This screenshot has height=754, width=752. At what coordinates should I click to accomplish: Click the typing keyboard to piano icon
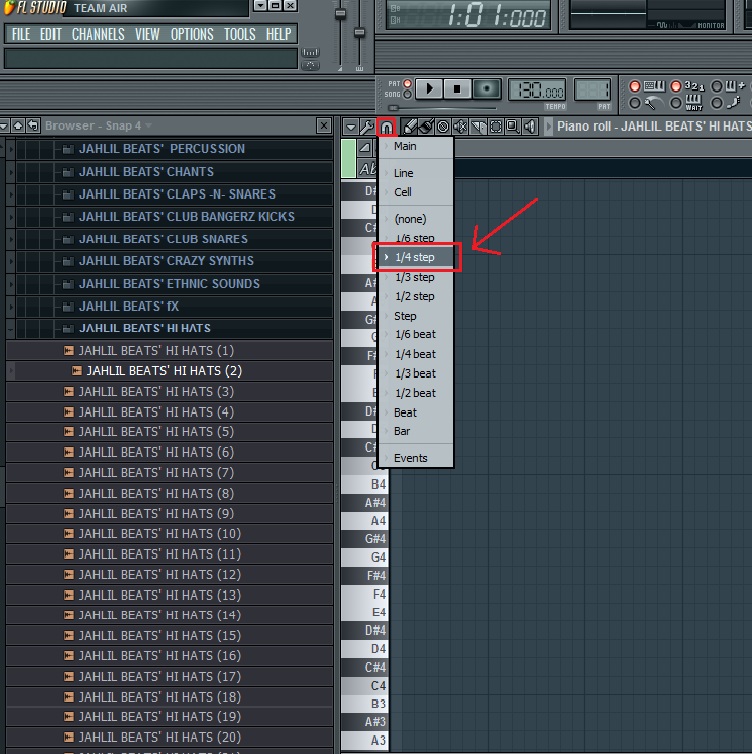tap(654, 86)
